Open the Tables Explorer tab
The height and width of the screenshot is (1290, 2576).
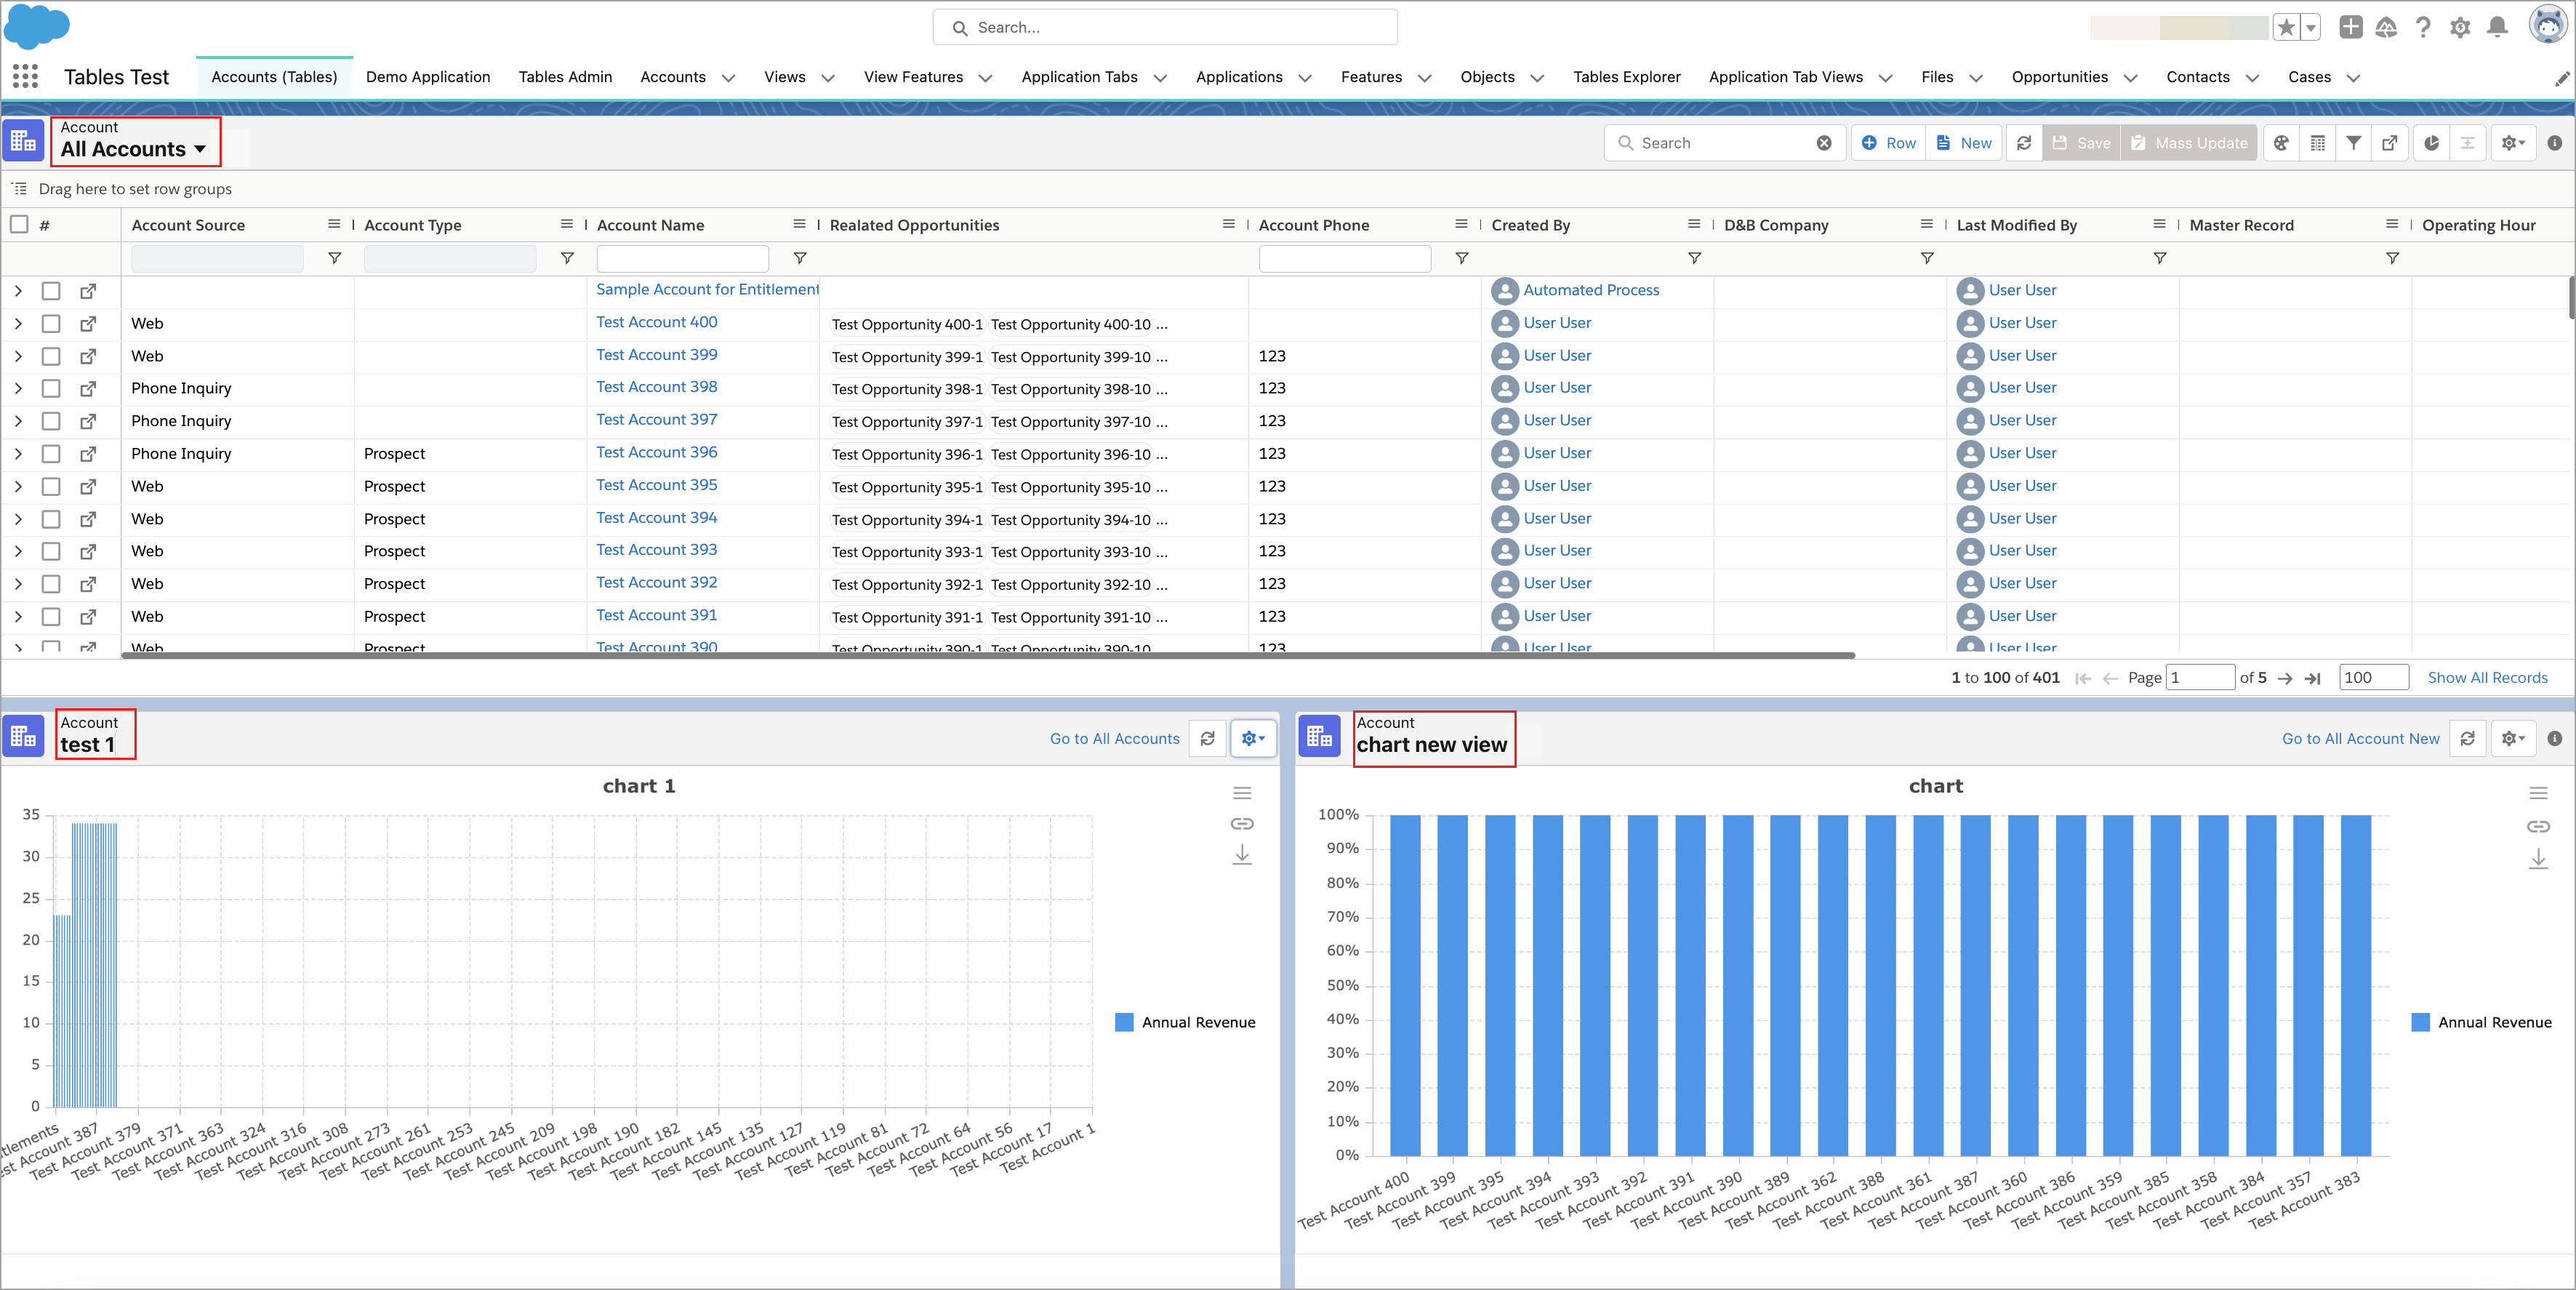tap(1626, 77)
